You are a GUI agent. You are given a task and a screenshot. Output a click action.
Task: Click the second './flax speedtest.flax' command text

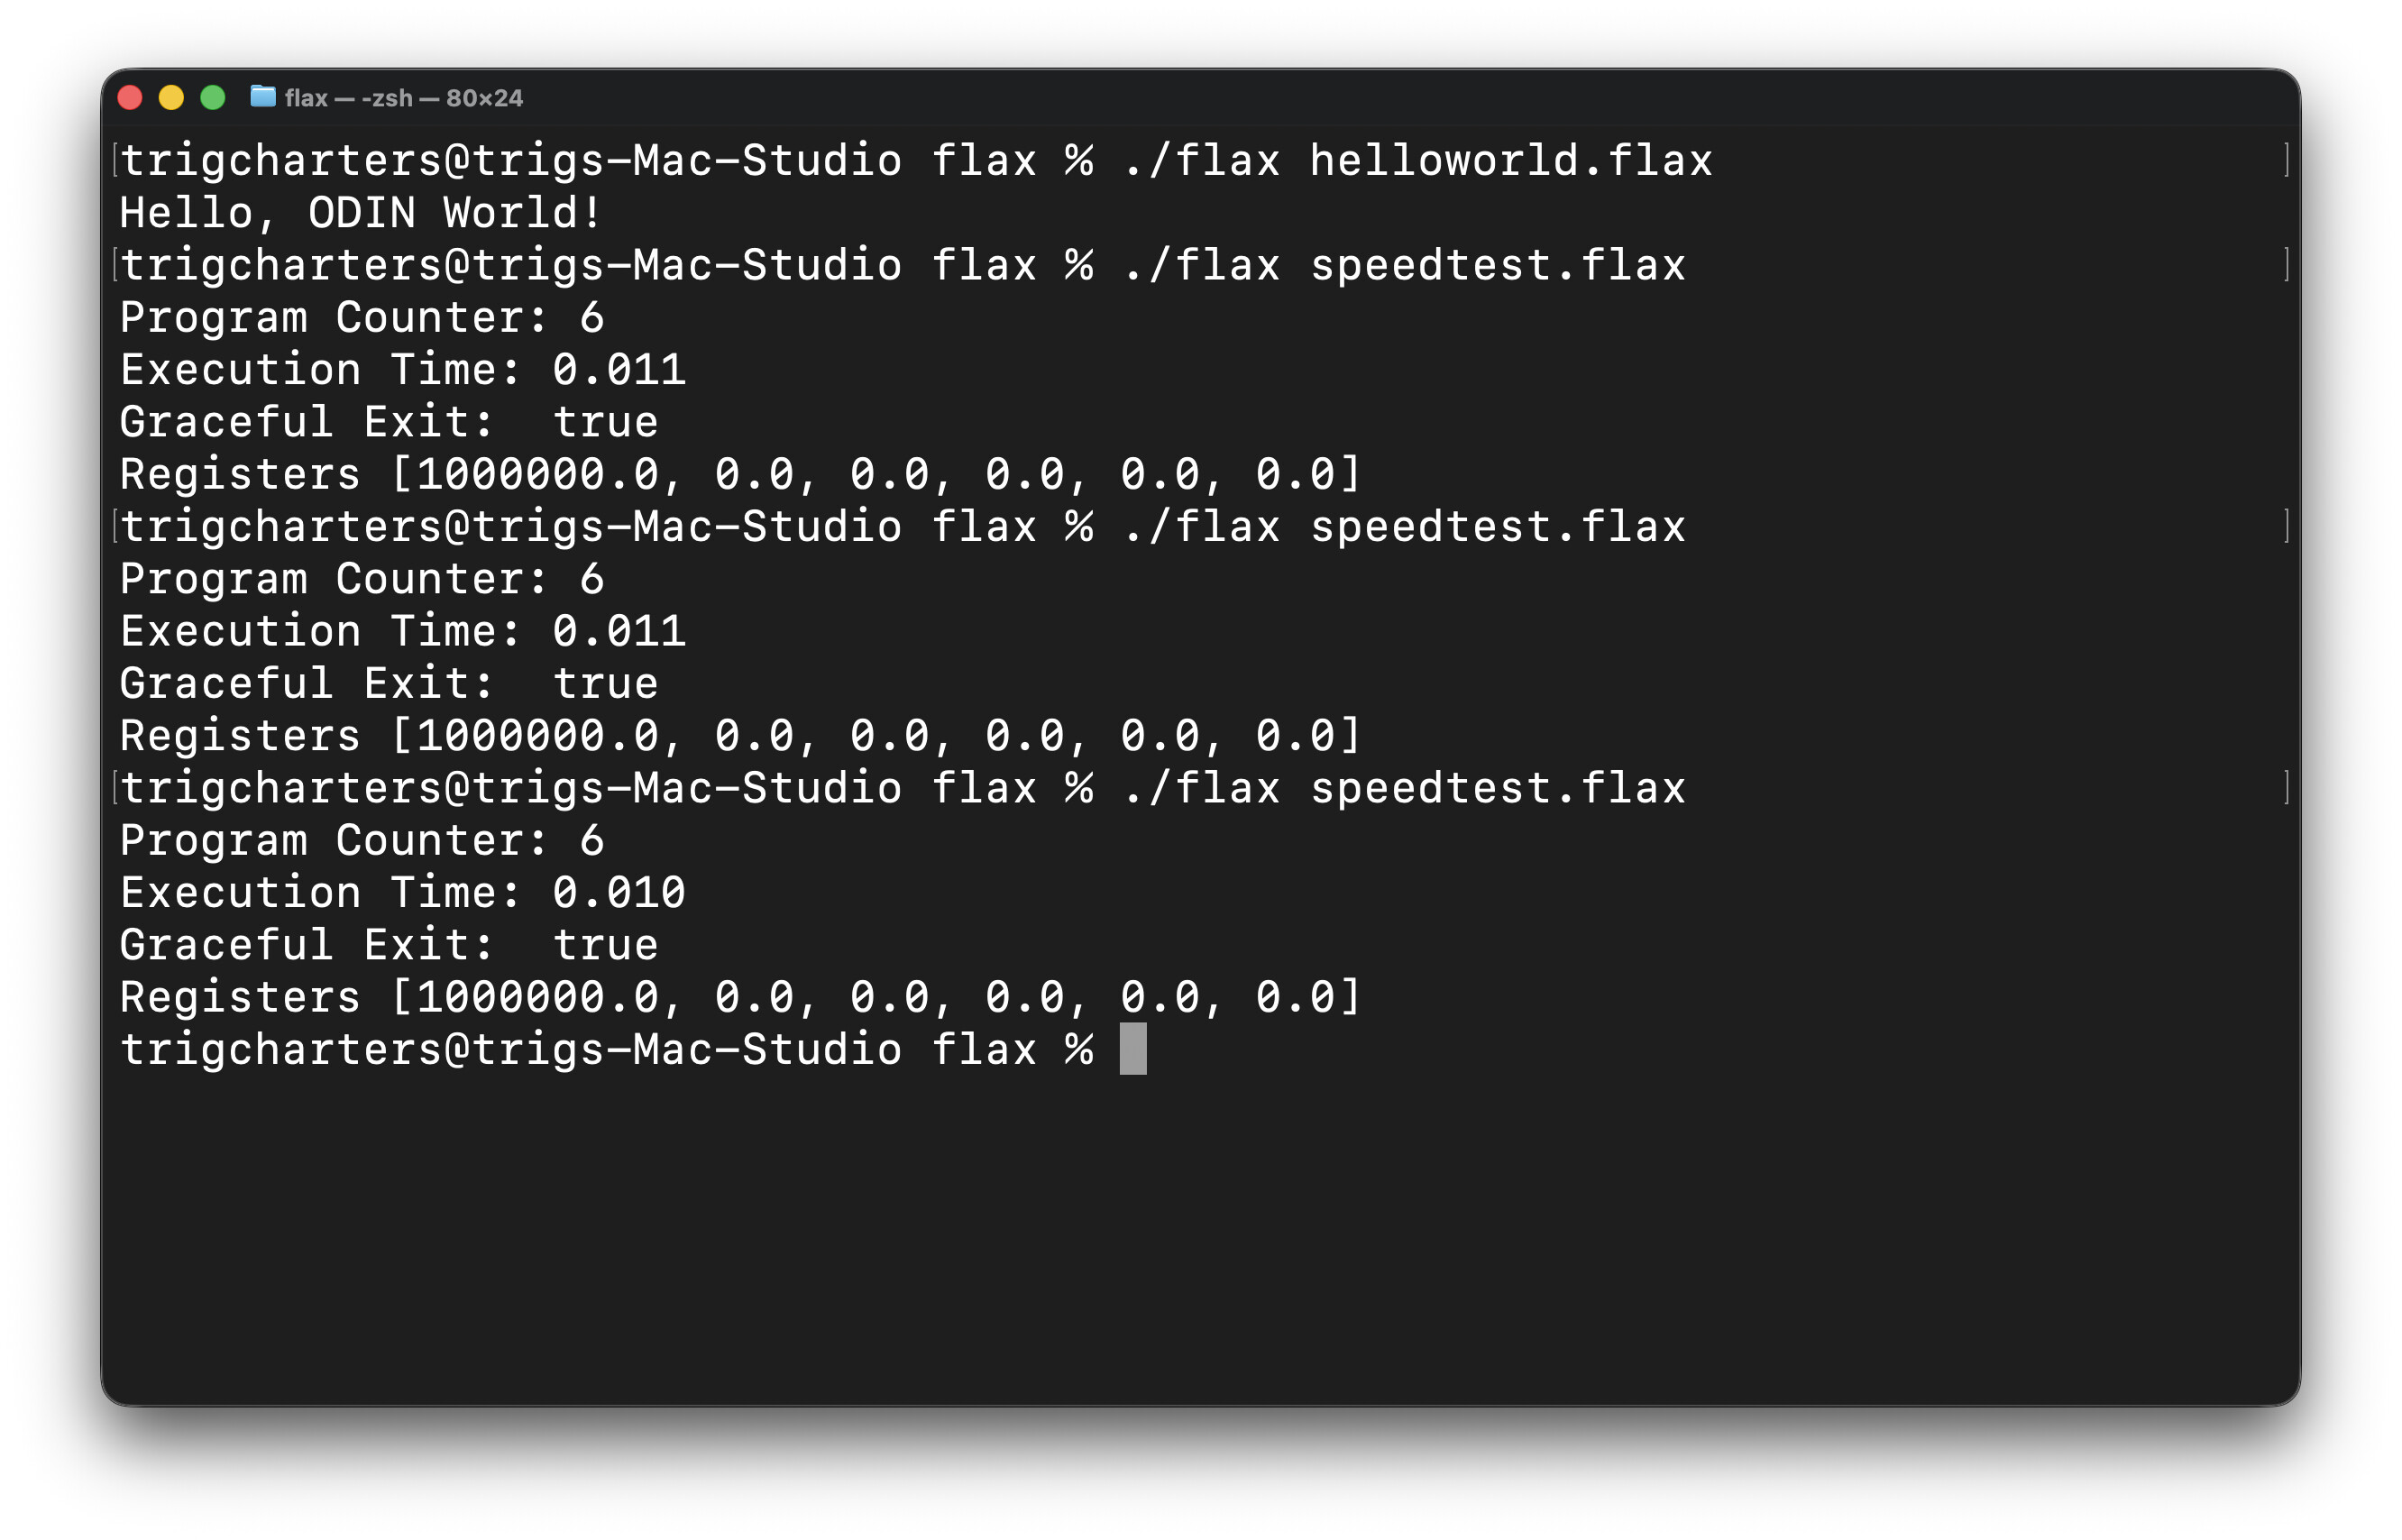point(1404,526)
